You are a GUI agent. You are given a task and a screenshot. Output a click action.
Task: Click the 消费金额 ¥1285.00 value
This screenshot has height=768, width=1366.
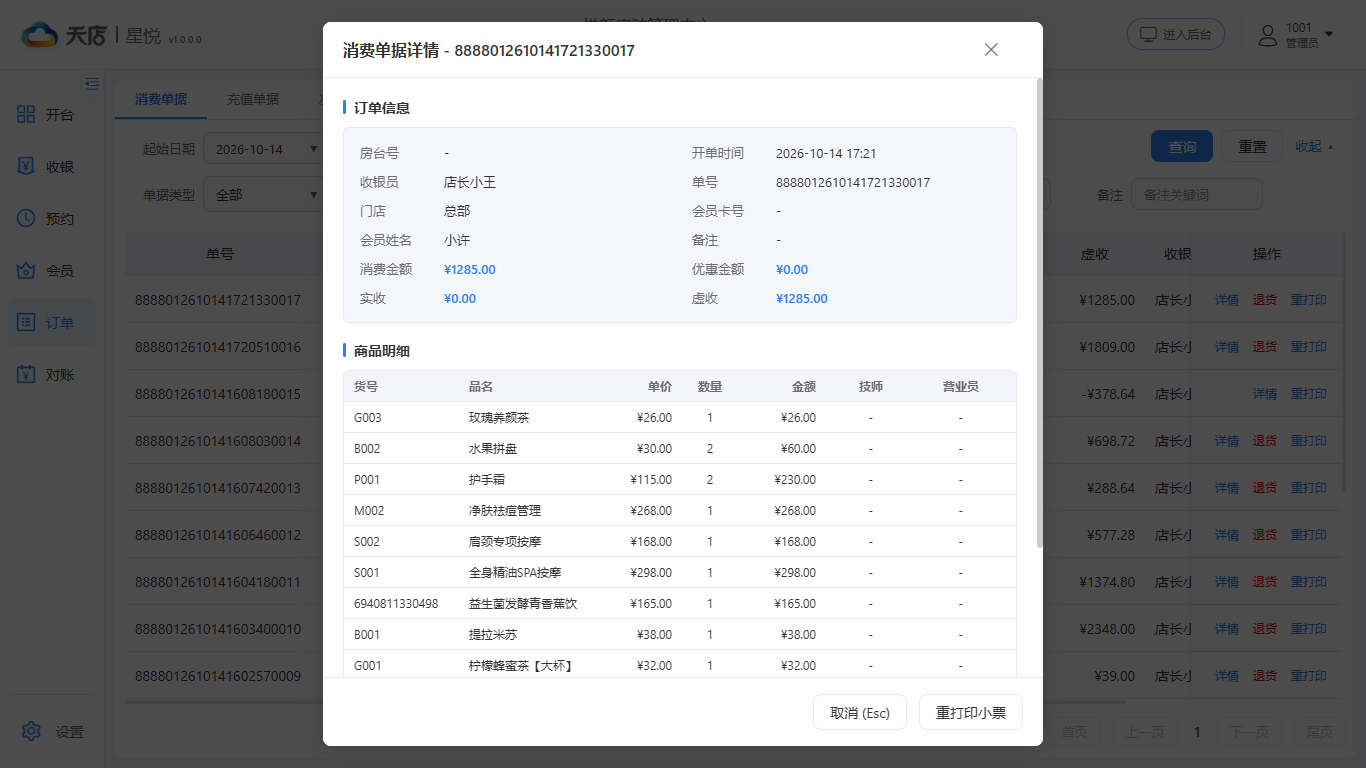coord(470,269)
